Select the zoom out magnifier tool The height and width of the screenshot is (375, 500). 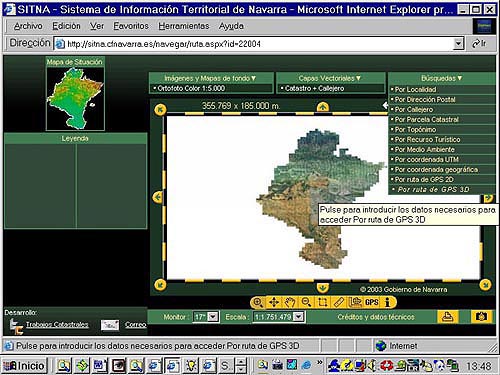point(306,303)
